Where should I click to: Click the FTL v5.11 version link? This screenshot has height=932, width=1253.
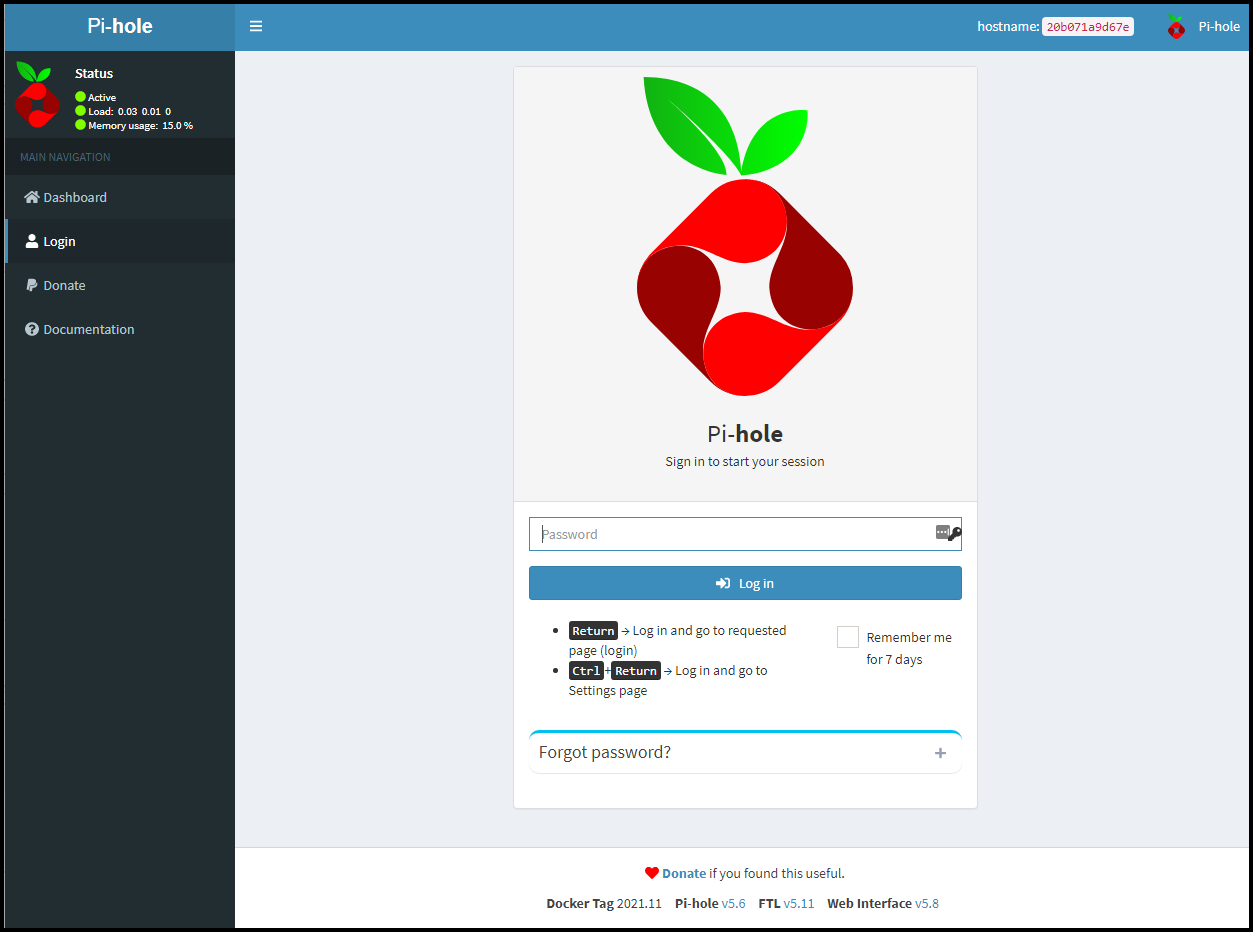coord(798,903)
